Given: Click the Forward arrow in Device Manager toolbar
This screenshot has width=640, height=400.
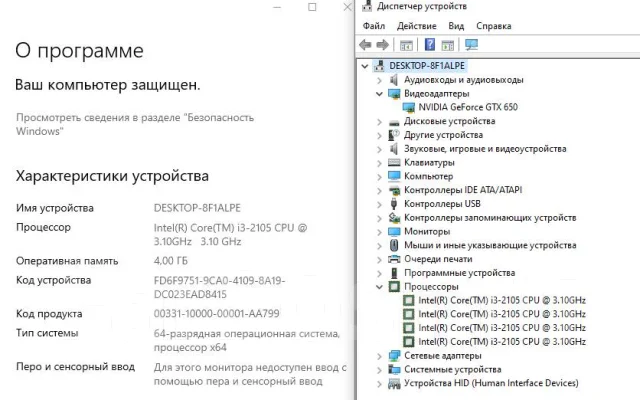Looking at the screenshot, I should click(382, 44).
